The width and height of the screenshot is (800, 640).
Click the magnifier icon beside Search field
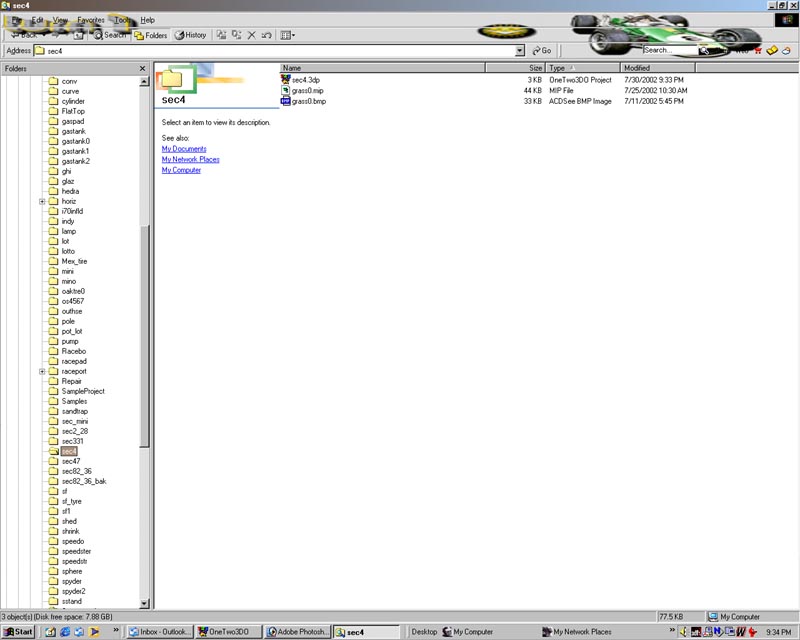(x=704, y=51)
